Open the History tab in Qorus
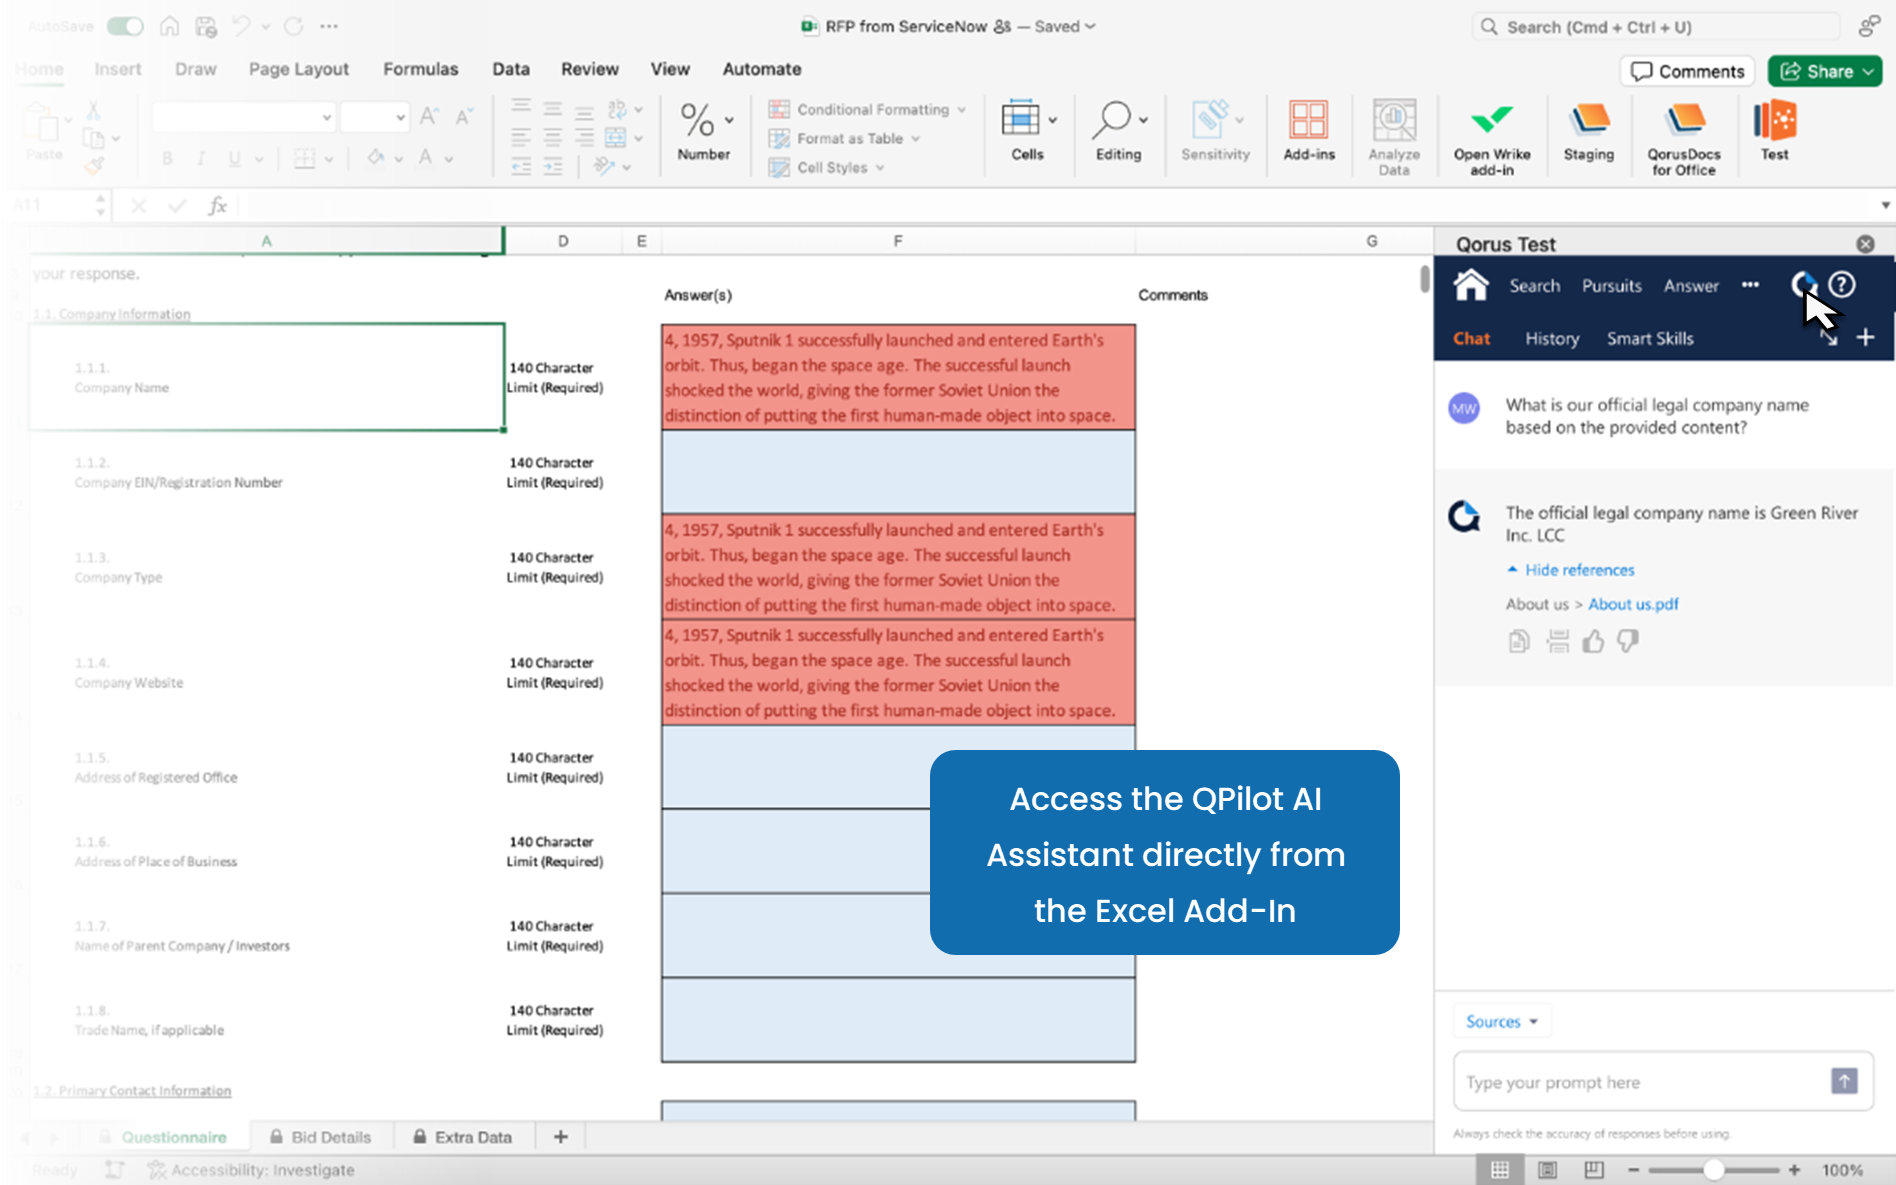Screen dimensions: 1896x1185 1552,339
